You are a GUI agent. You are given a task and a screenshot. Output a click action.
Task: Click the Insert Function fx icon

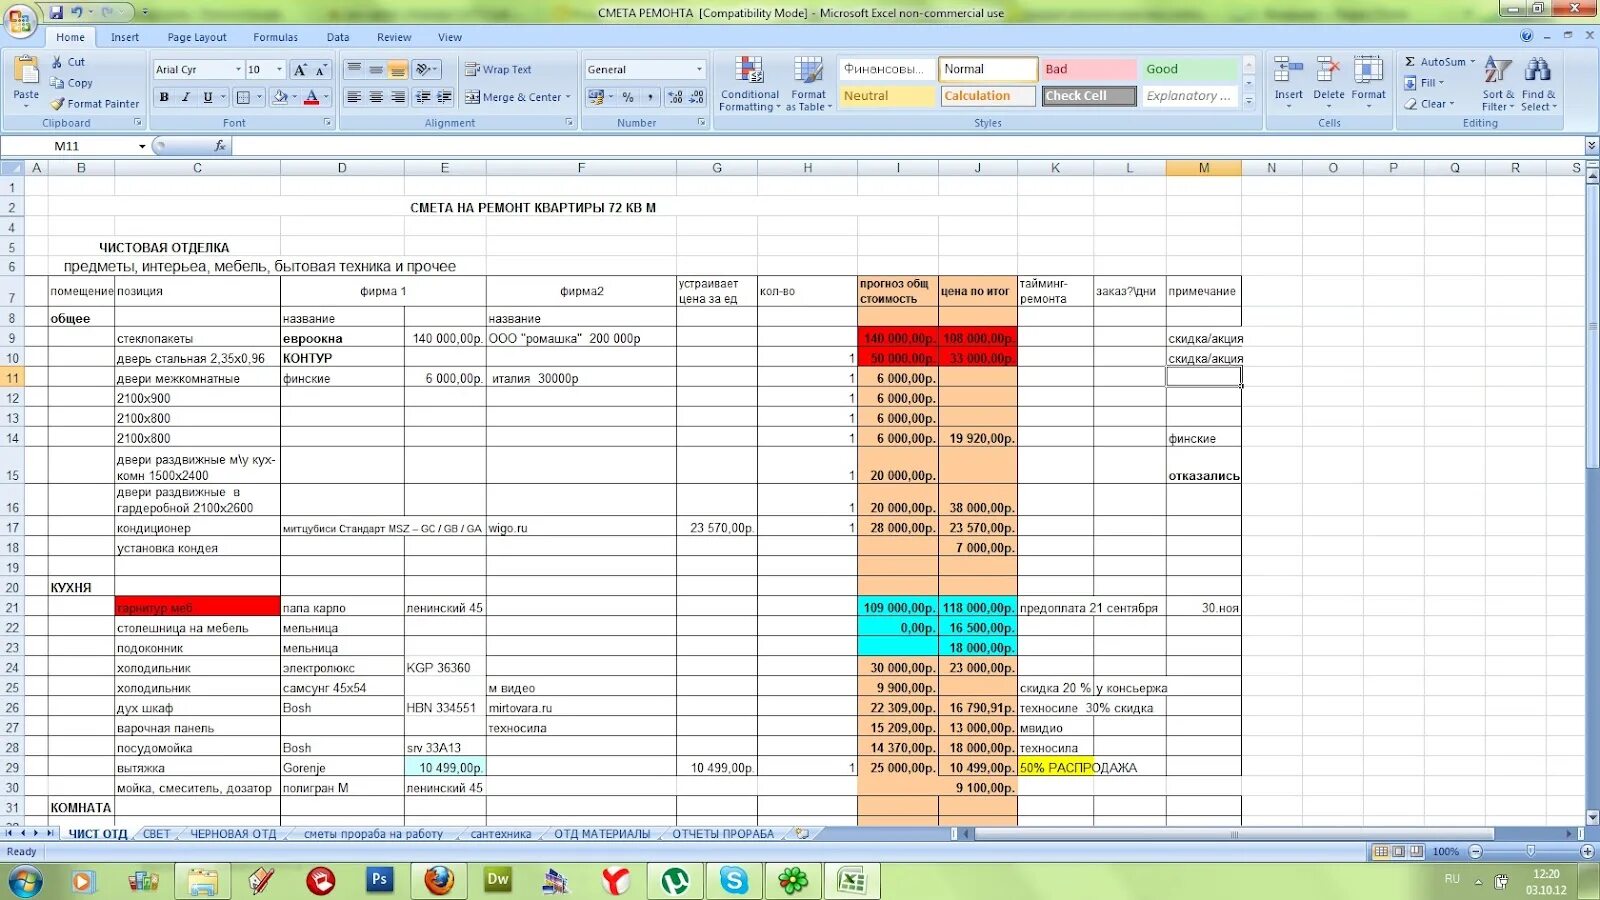tap(220, 146)
